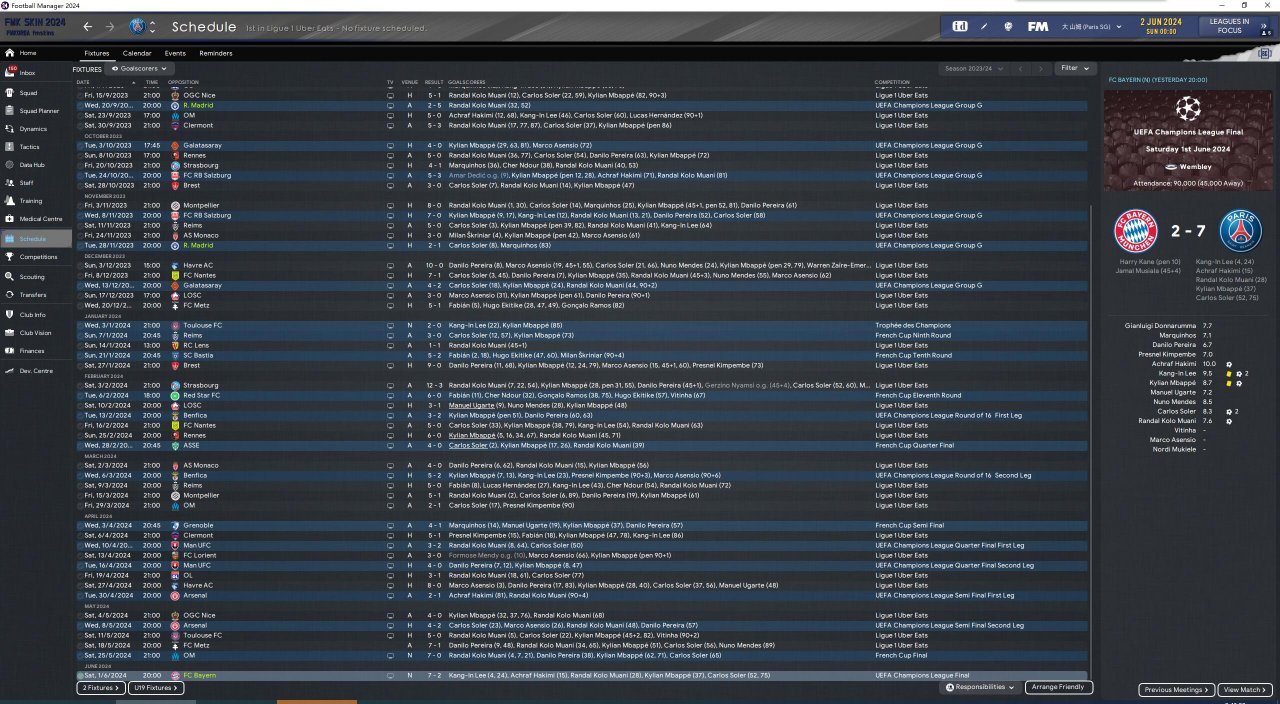Viewport: 1280px width, 704px height.
Task: Click the 2 Fixtures button
Action: (x=99, y=688)
